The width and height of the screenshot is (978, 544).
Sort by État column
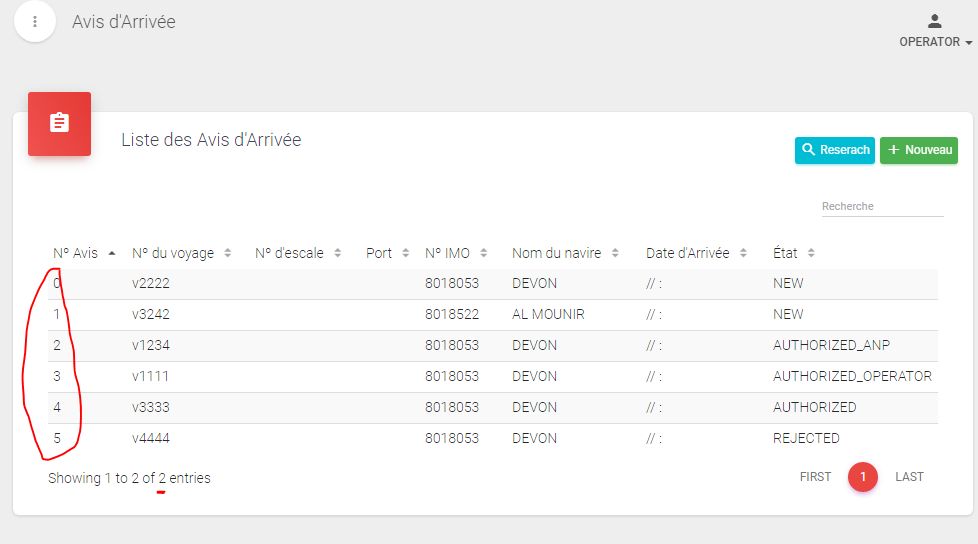point(793,253)
